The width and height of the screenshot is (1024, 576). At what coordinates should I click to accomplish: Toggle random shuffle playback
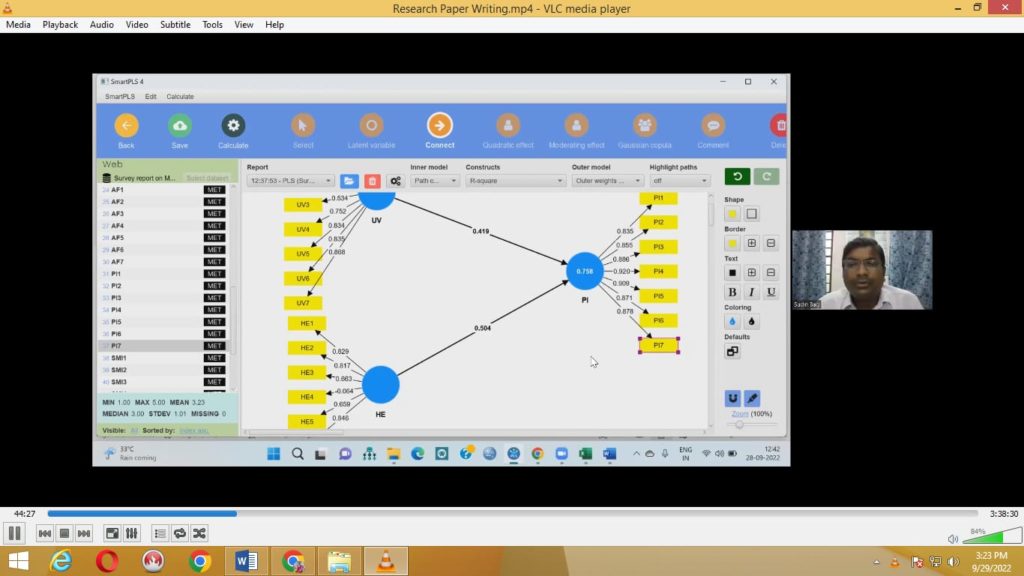click(199, 533)
